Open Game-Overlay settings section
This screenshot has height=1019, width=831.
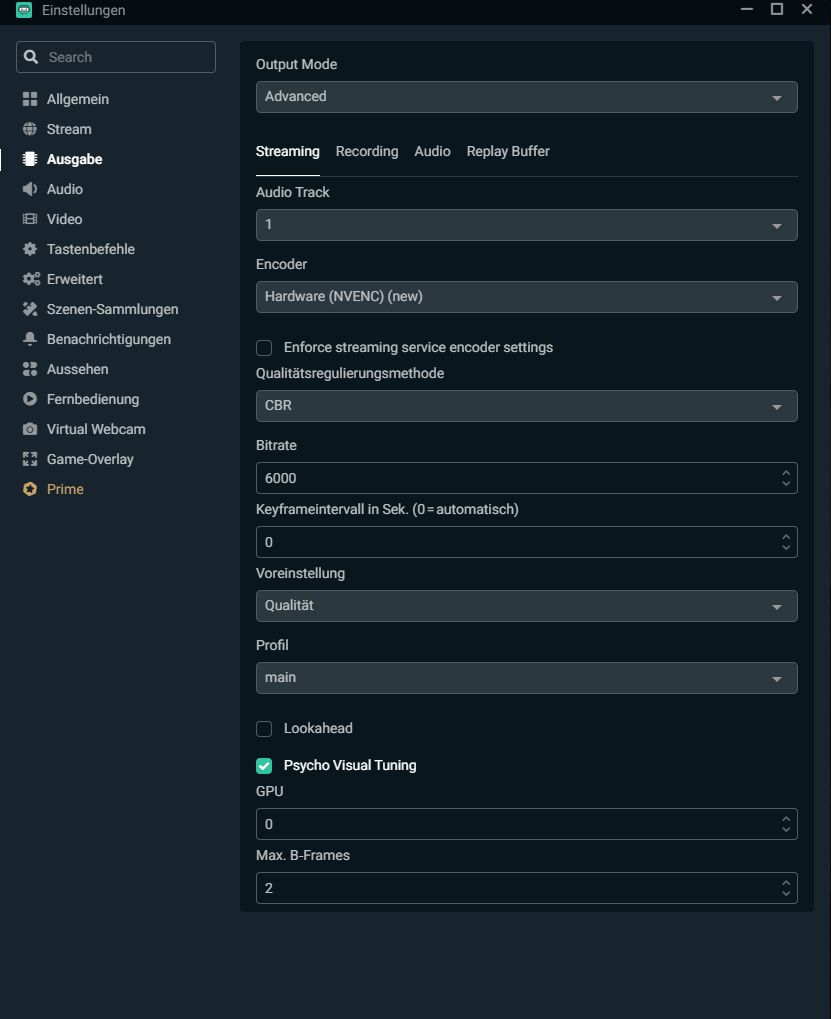click(x=90, y=459)
